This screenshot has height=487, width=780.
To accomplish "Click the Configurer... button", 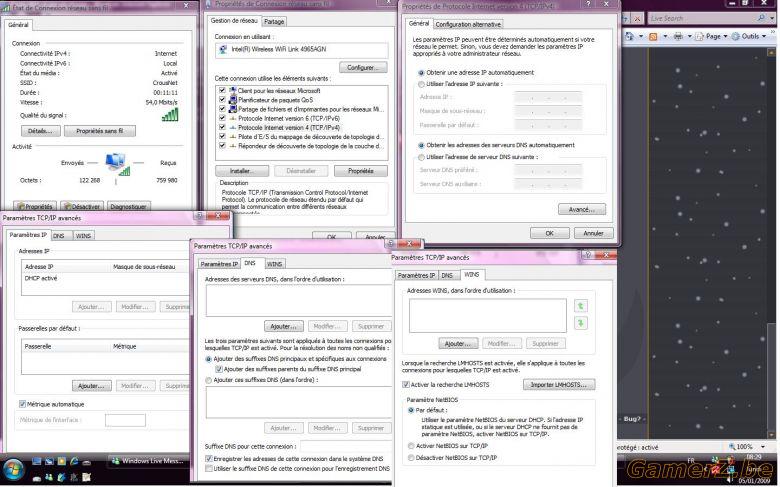I will pos(363,67).
